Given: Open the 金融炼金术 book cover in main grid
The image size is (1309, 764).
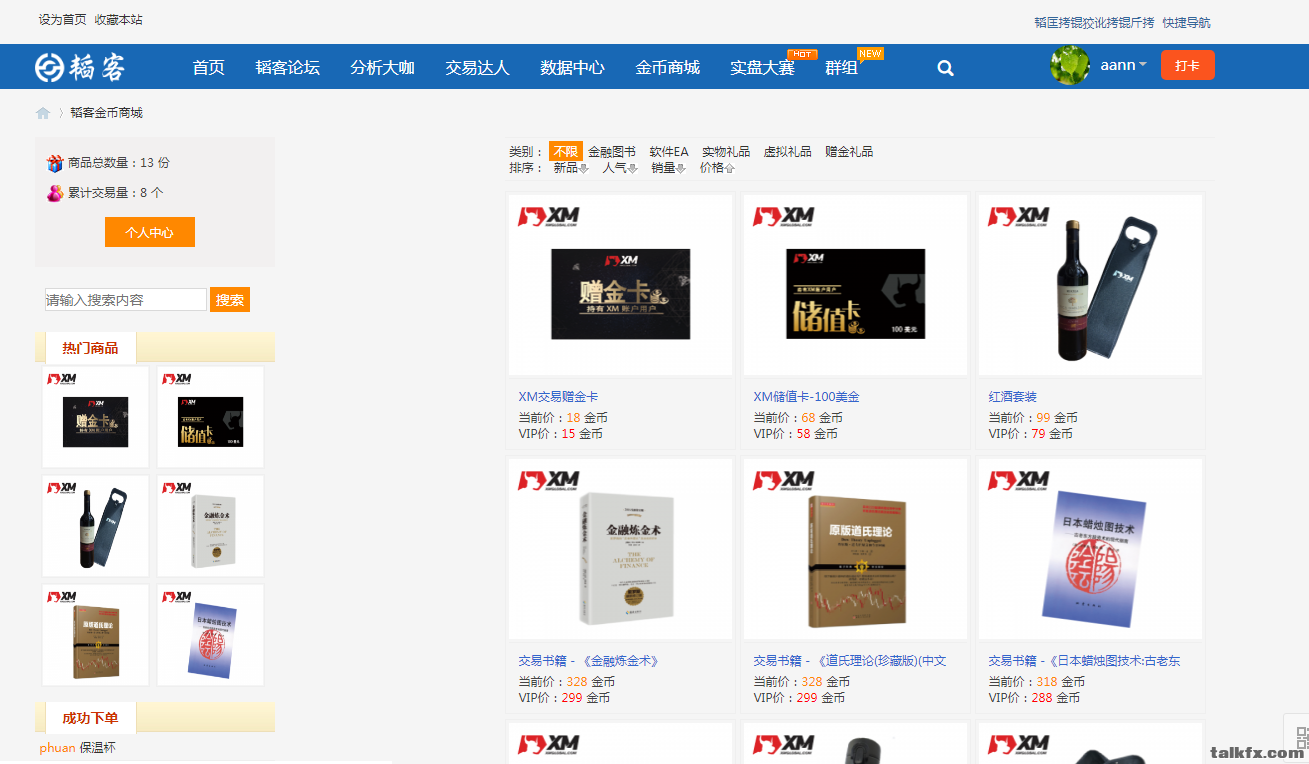Looking at the screenshot, I should (x=621, y=549).
